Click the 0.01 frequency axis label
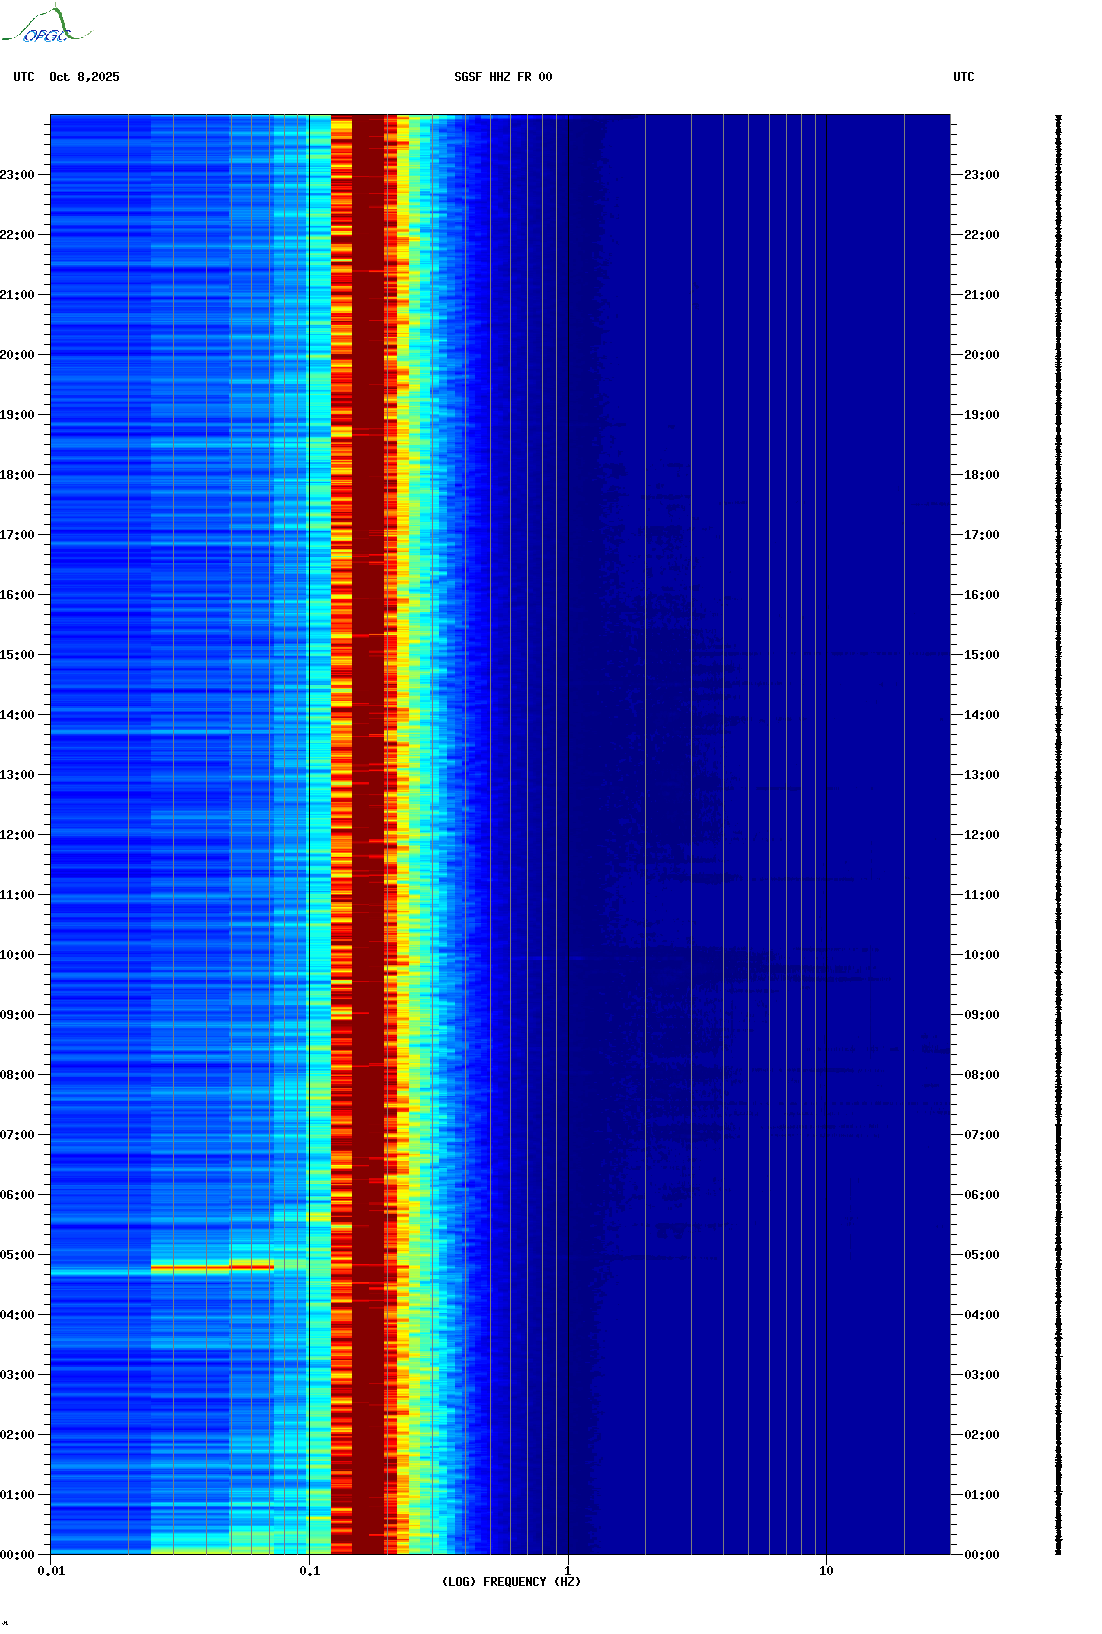Viewport: 1102px width, 1634px height. [x=51, y=1571]
